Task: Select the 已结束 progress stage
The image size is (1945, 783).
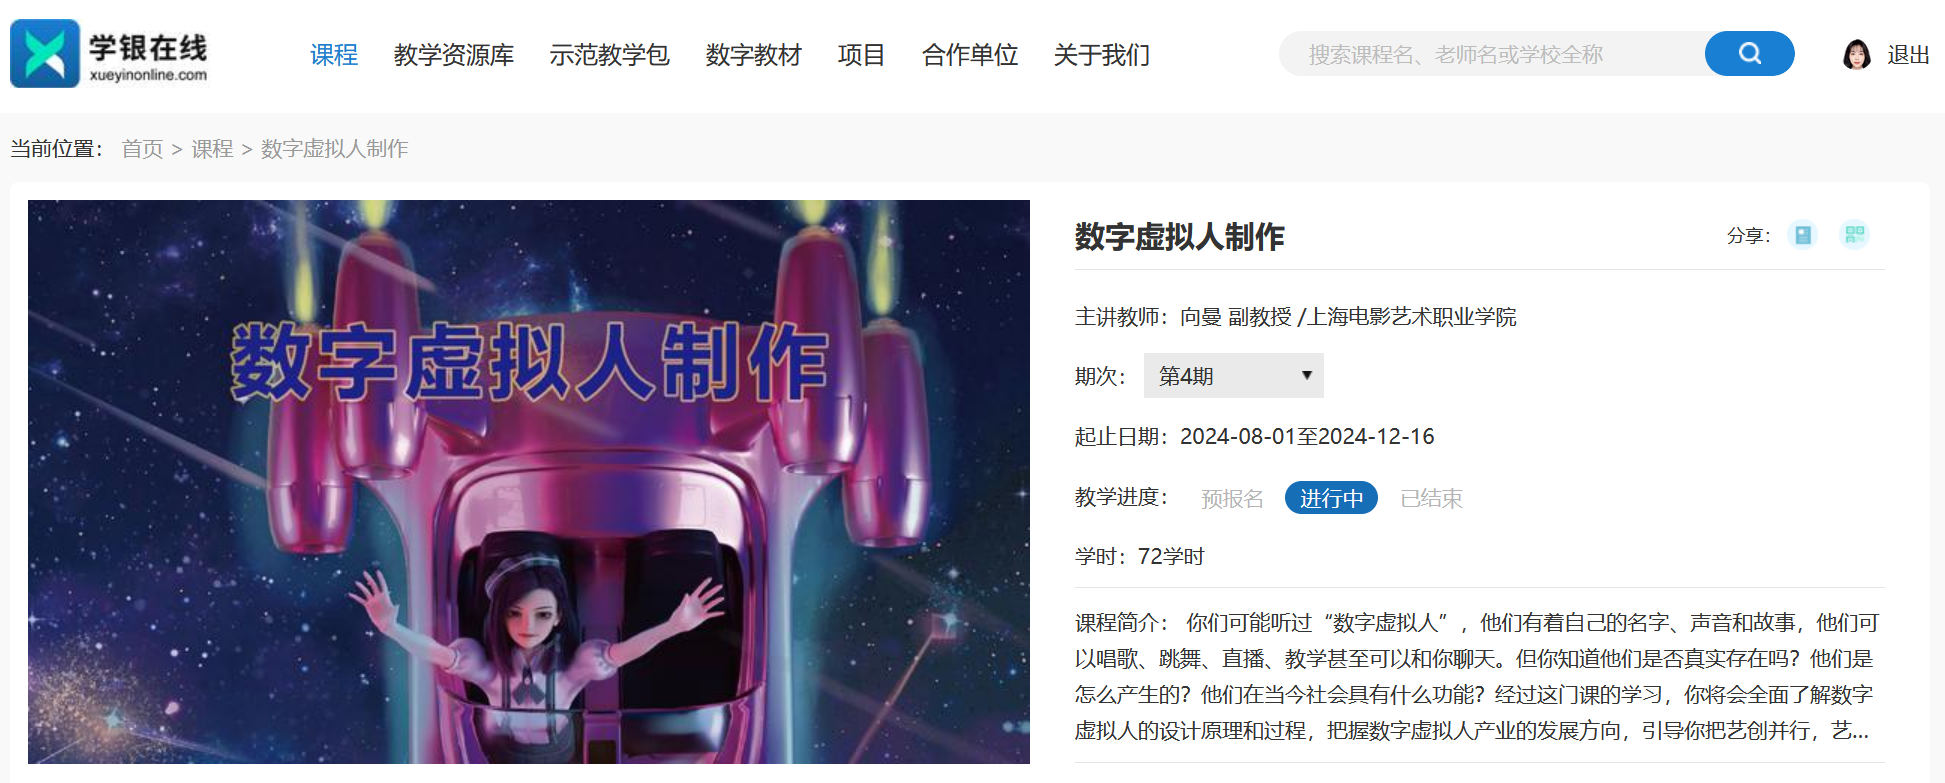Action: point(1431,498)
